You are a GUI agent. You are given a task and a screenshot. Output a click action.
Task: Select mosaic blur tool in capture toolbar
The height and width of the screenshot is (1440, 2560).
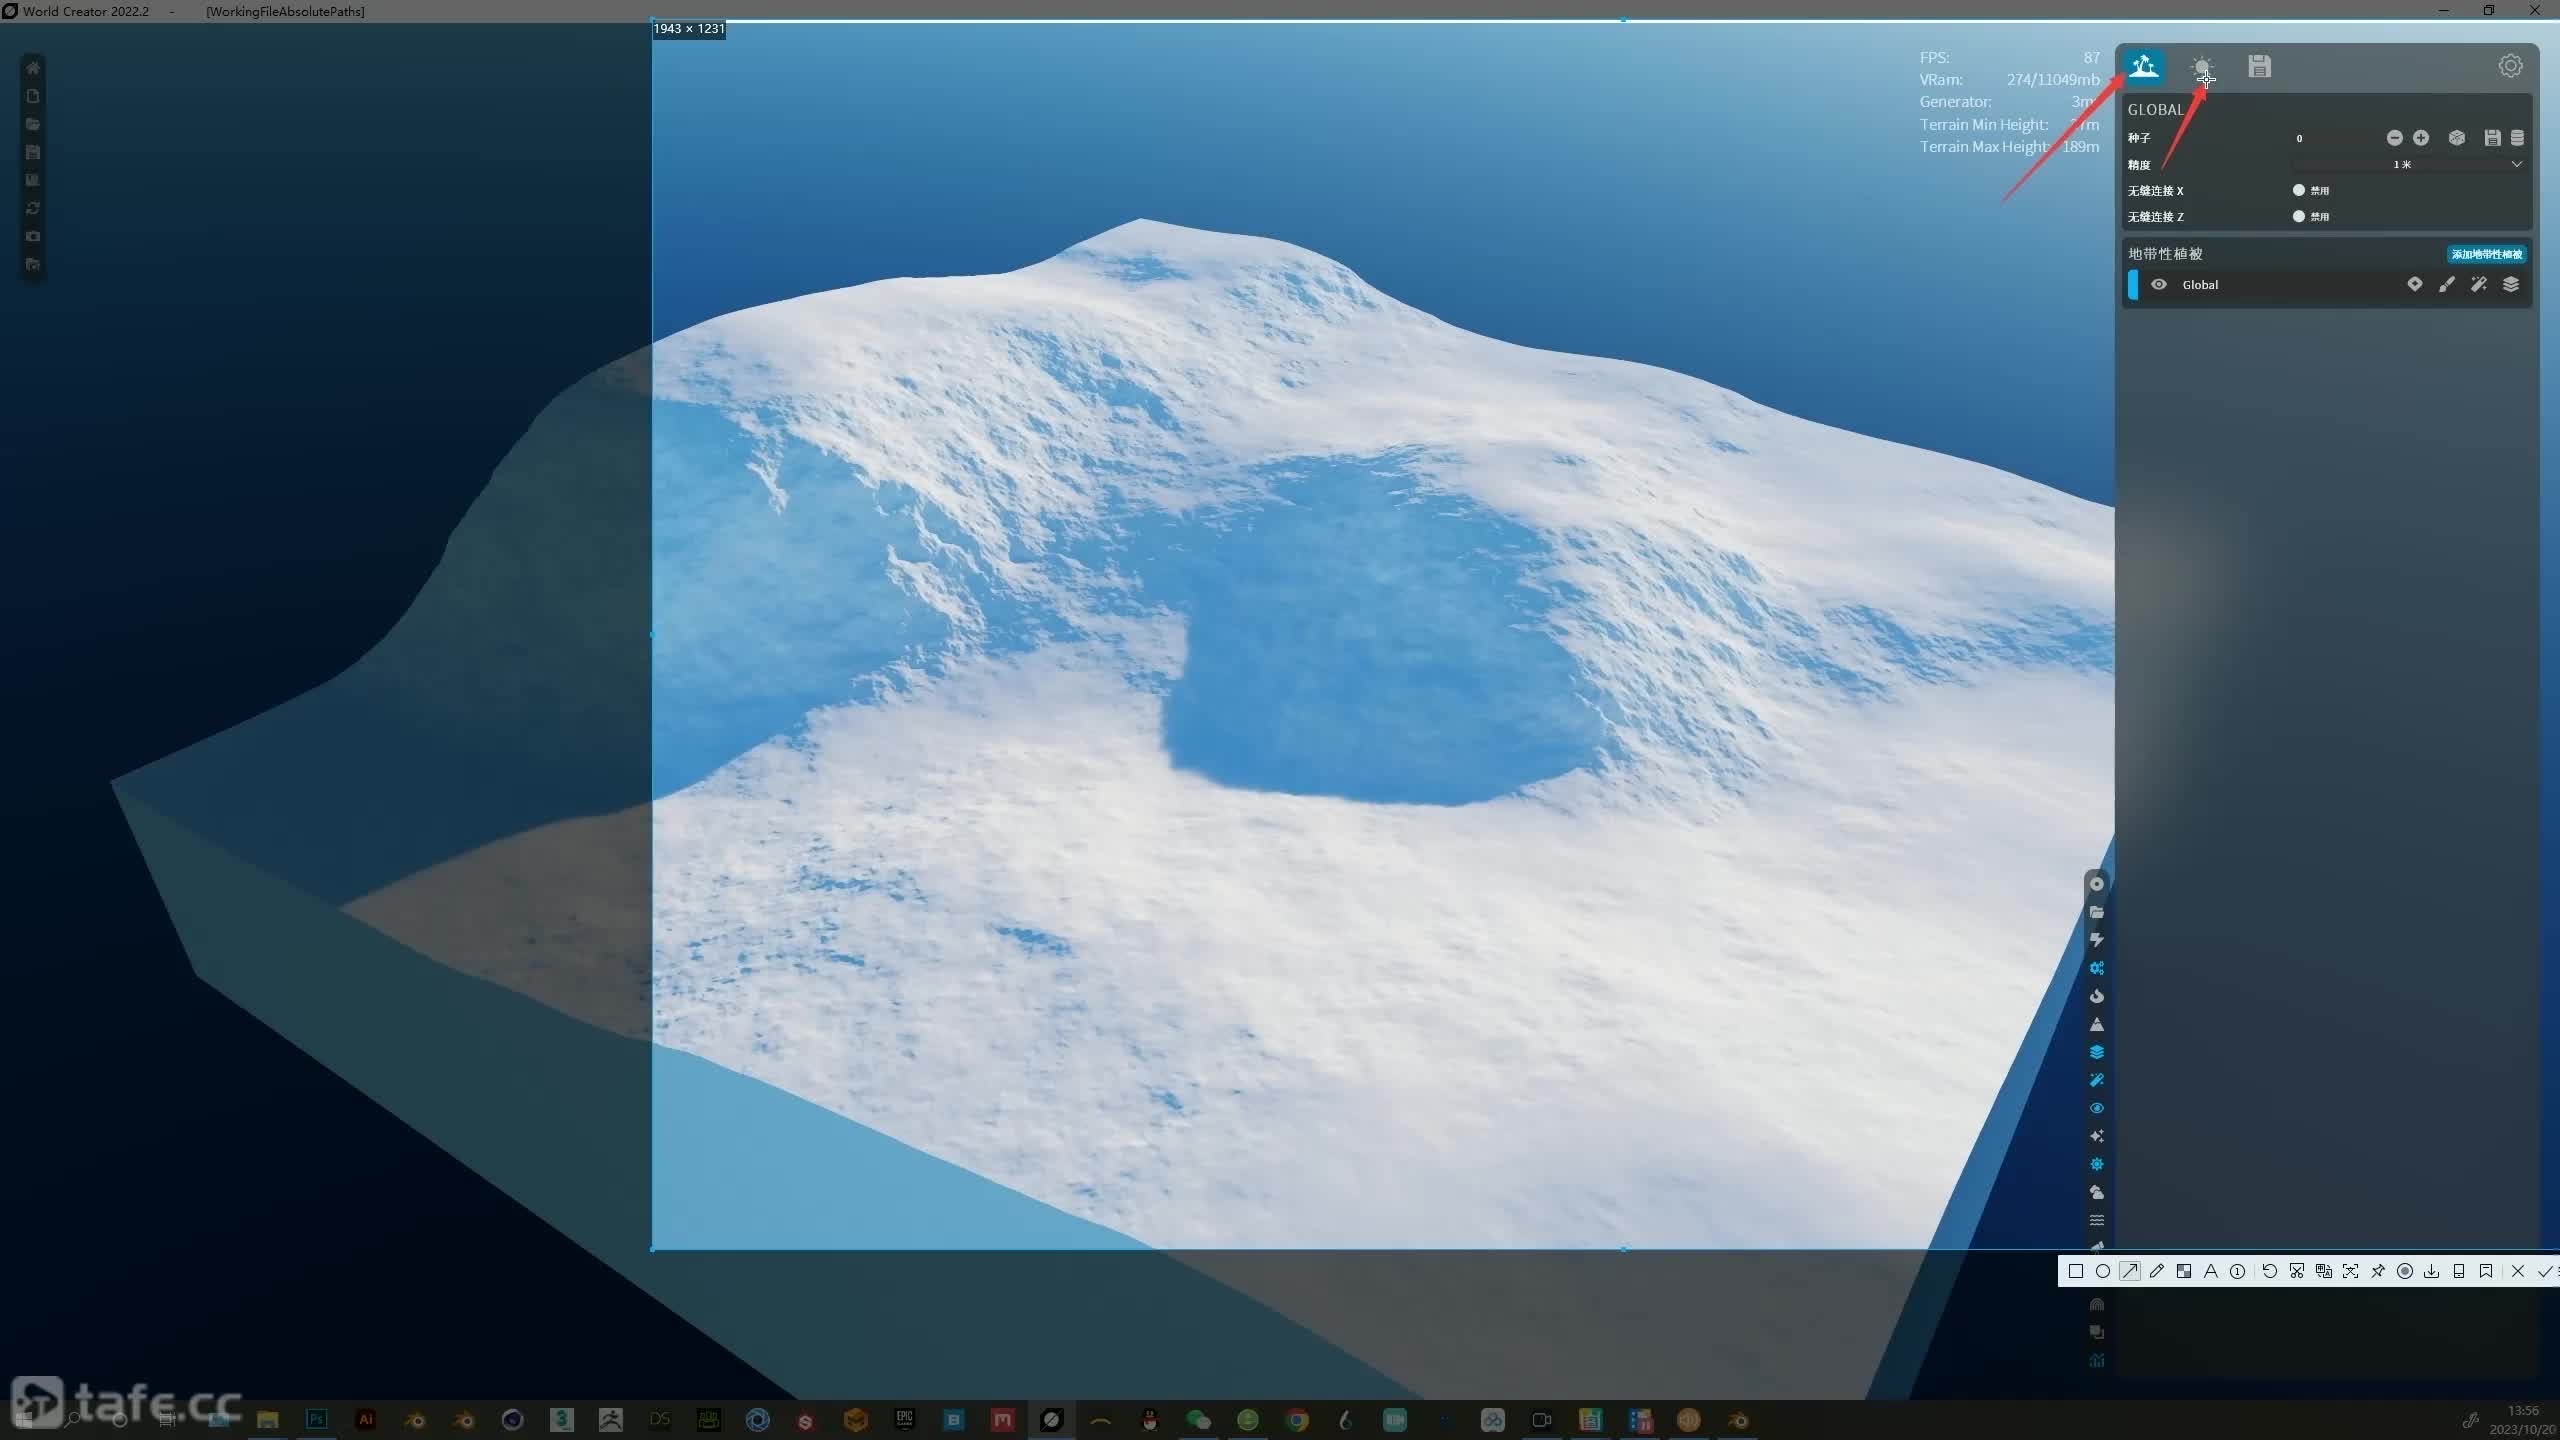tap(2184, 1271)
